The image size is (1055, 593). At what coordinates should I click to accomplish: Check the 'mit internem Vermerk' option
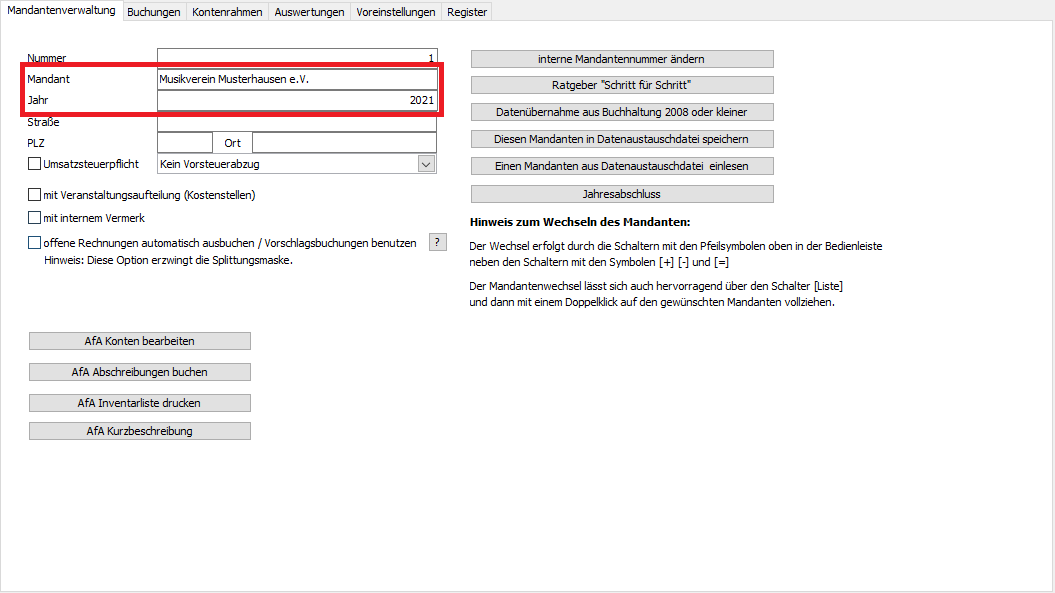click(x=35, y=217)
